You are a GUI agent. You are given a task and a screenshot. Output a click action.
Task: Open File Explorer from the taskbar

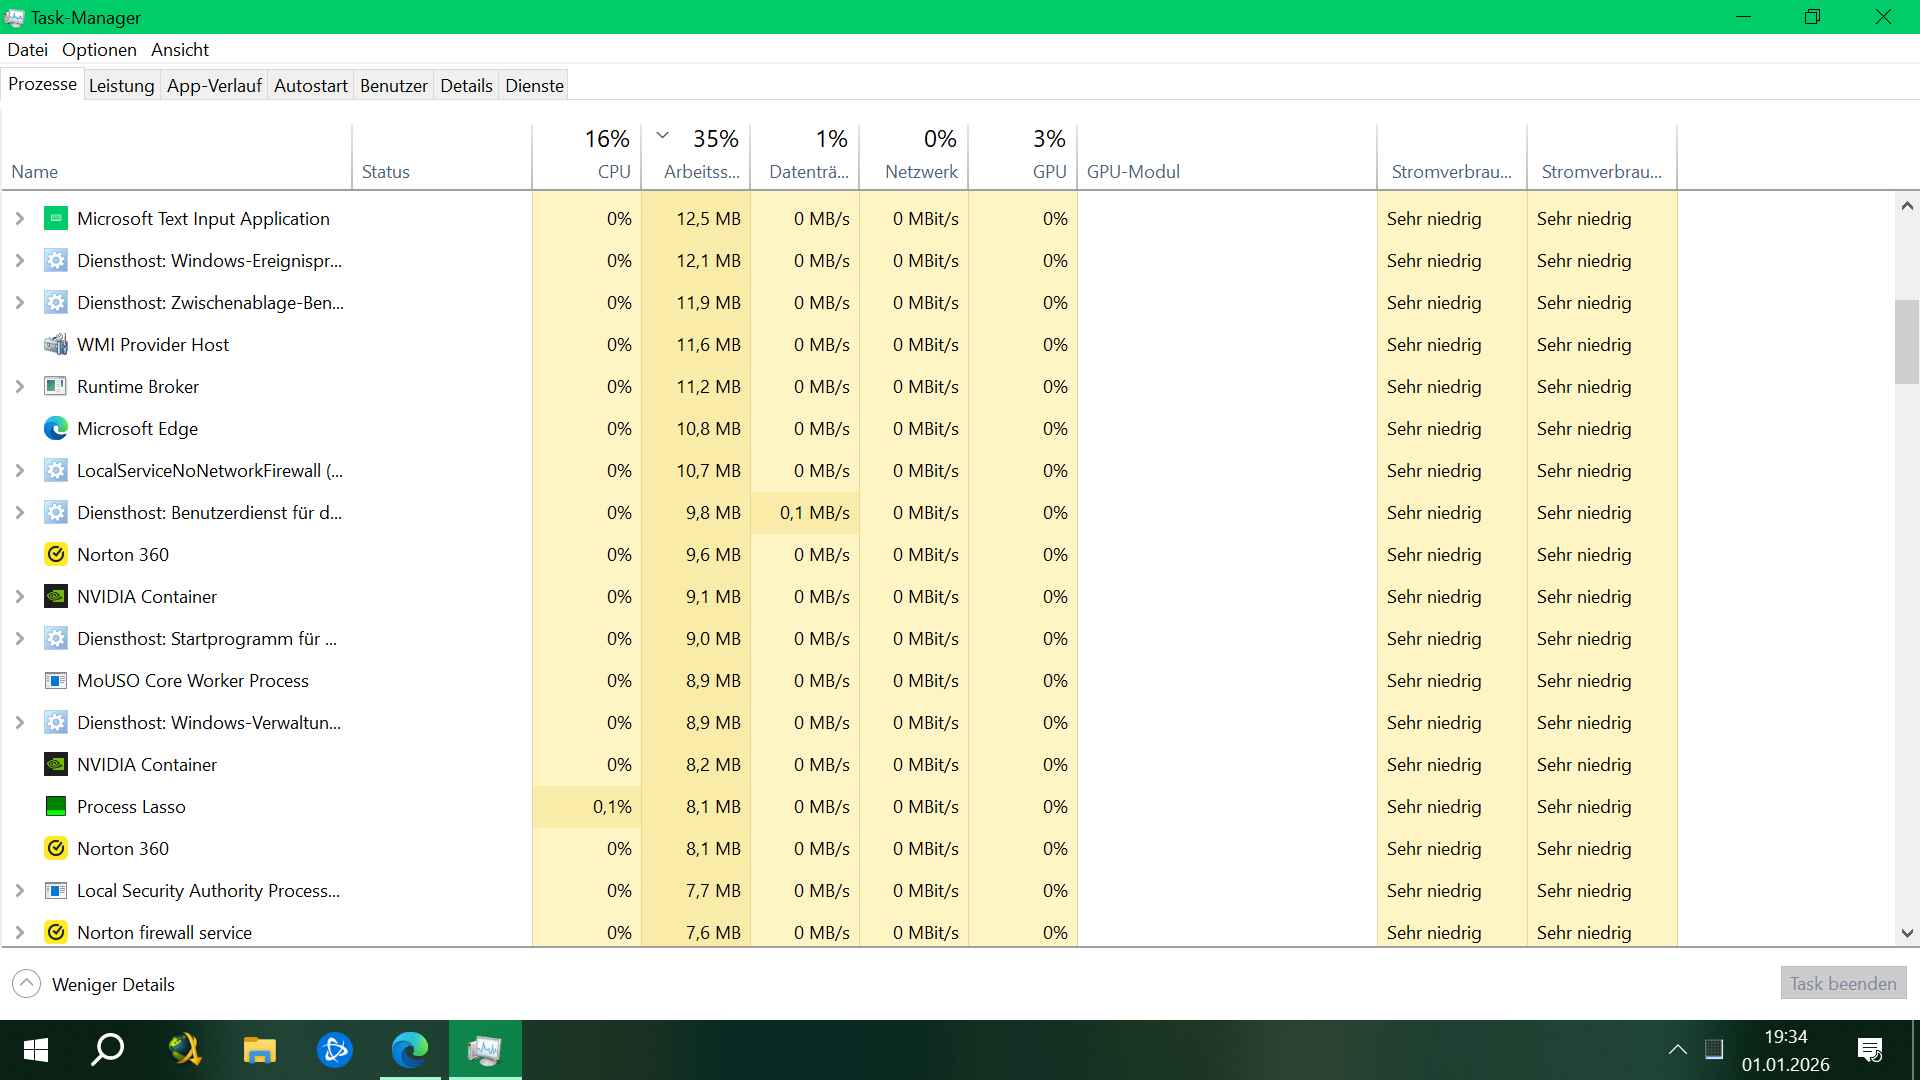[x=260, y=1050]
